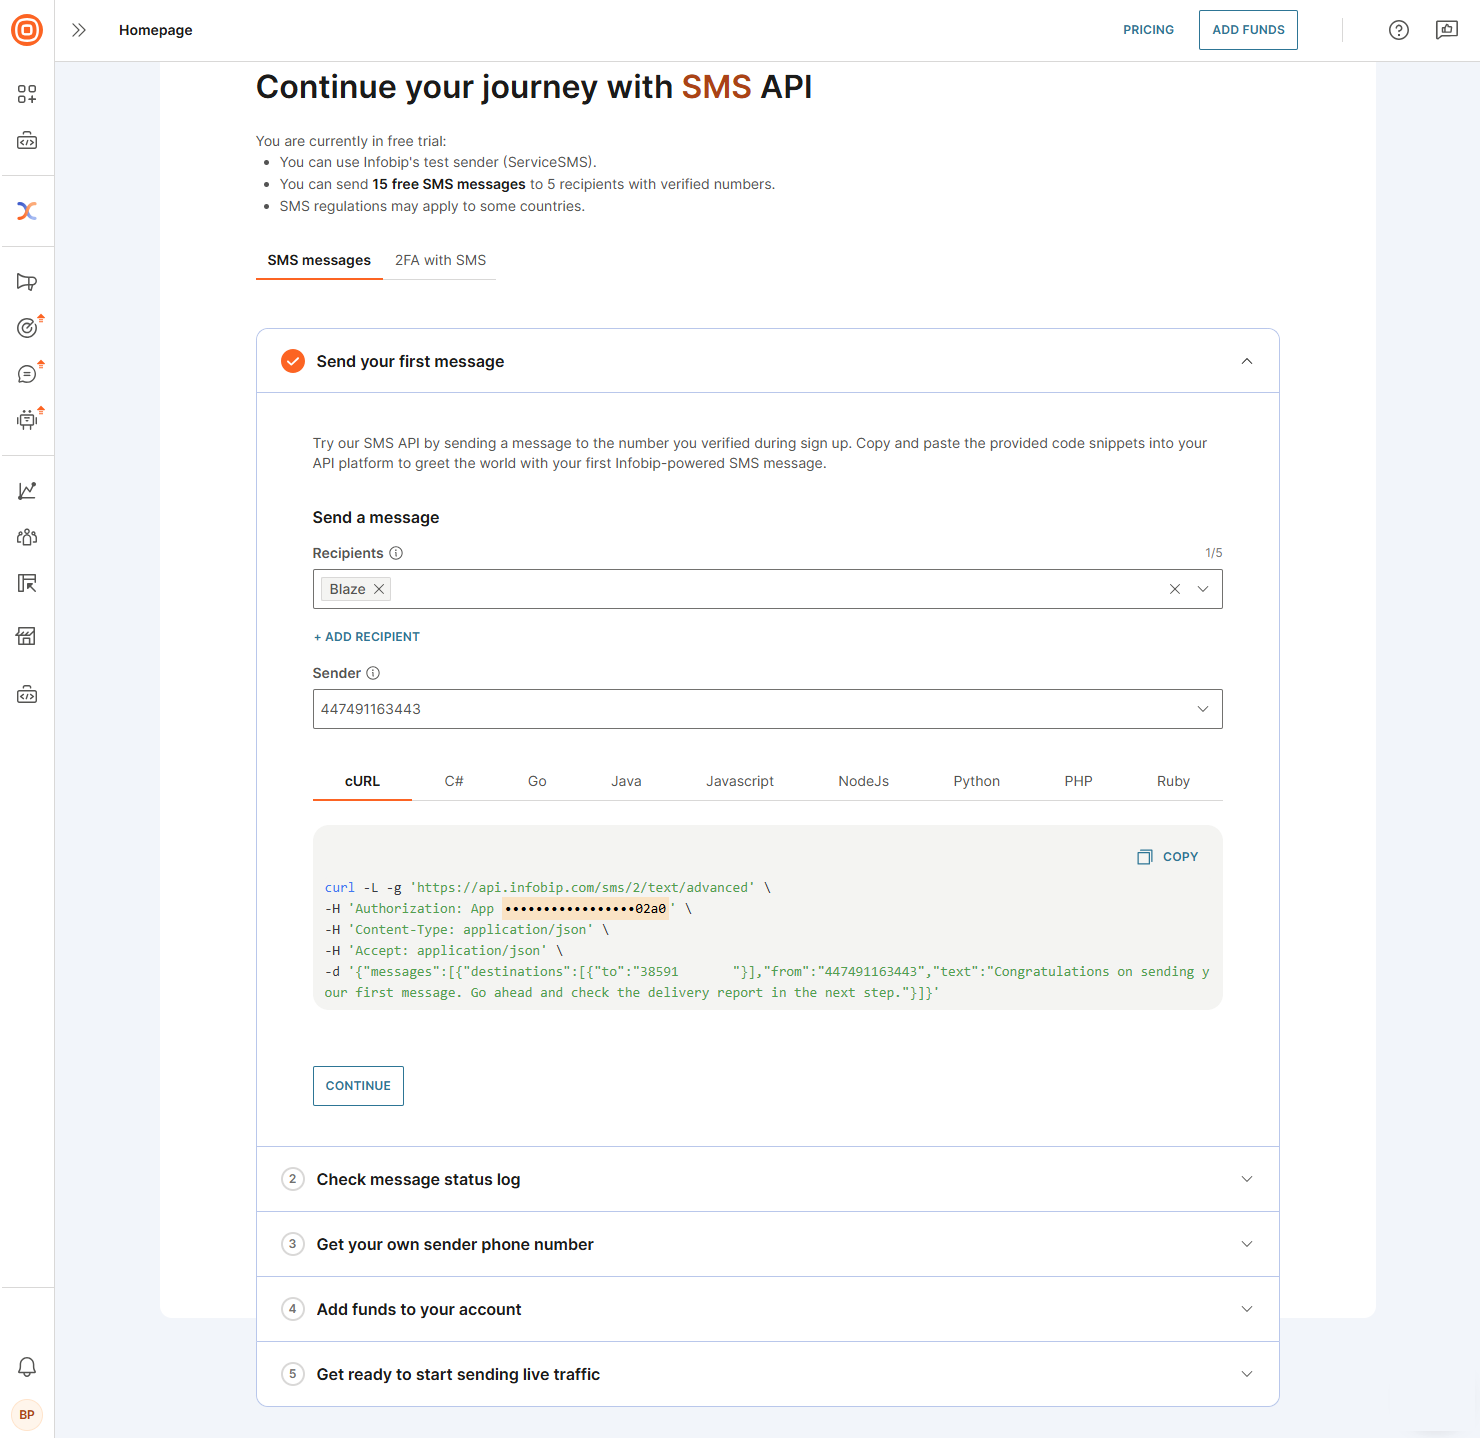Screen dimensions: 1480x1438
Task: Select the Ruby code tab
Action: point(1173,781)
